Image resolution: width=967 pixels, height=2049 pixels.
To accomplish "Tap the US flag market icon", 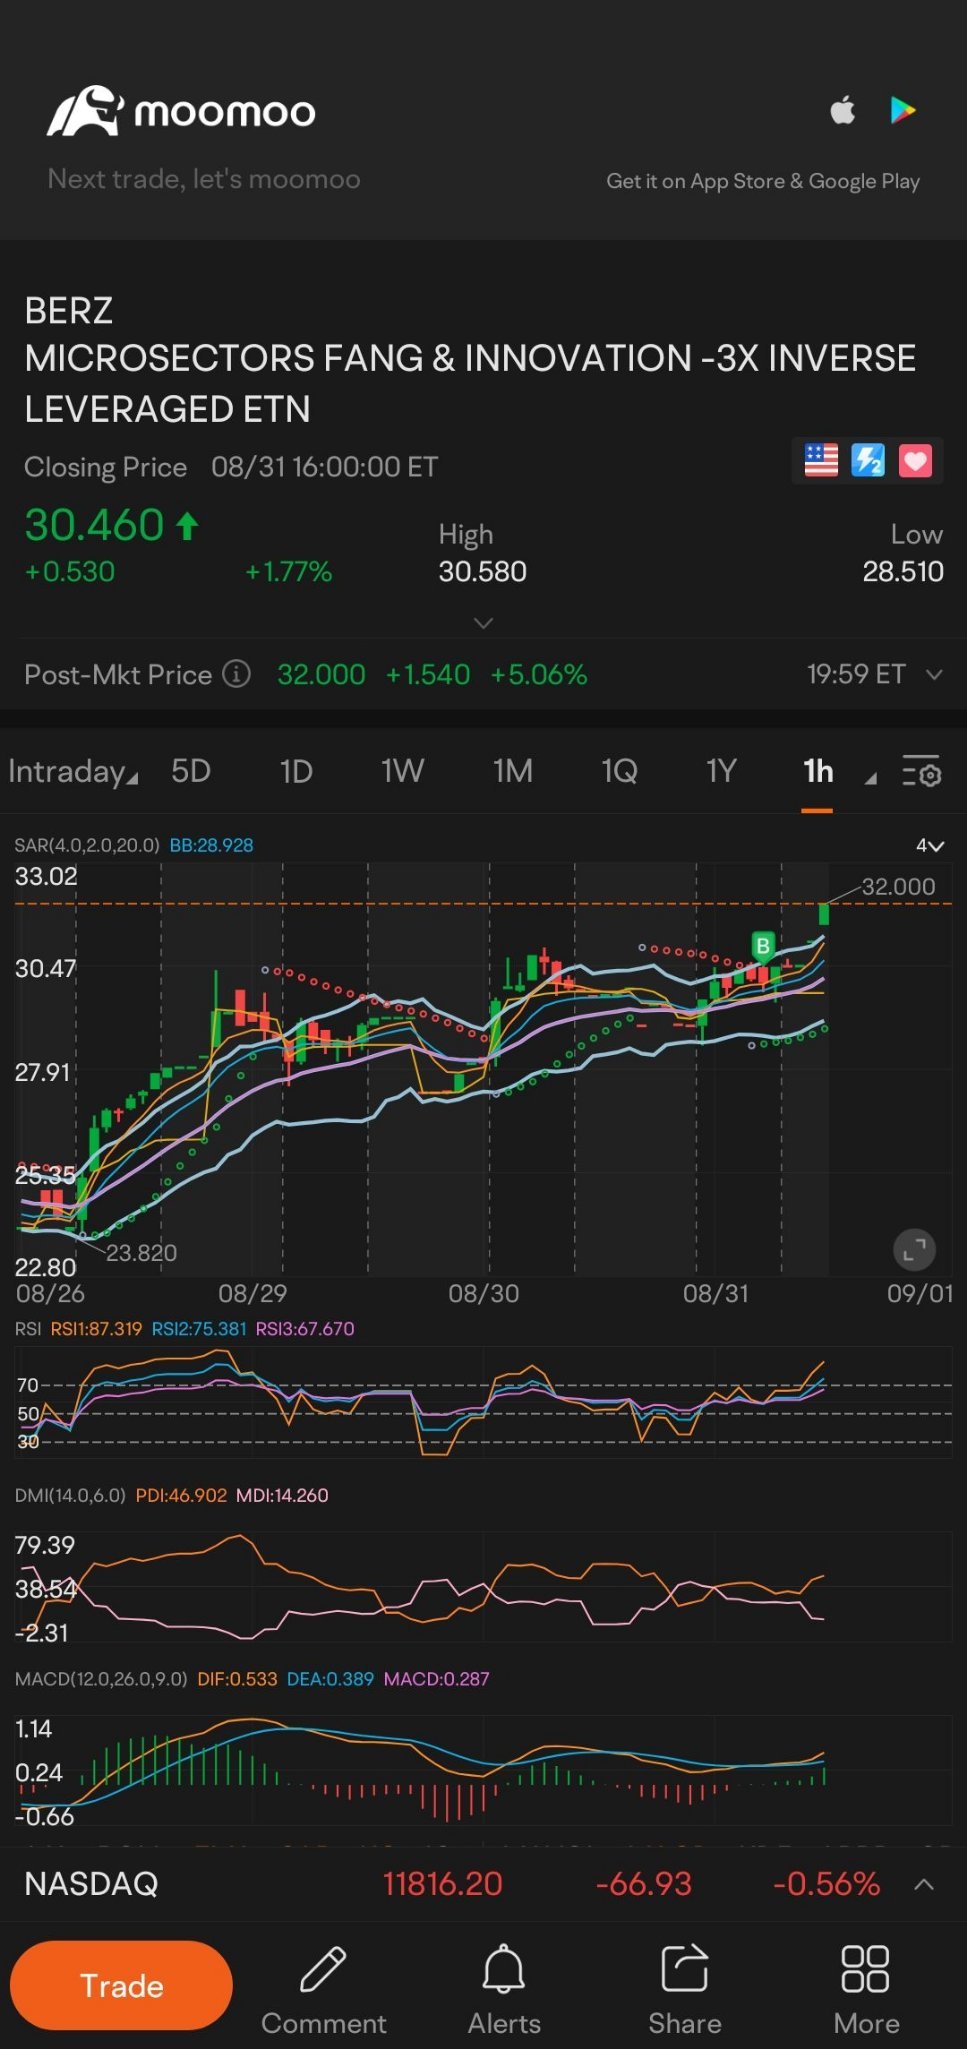I will point(821,460).
